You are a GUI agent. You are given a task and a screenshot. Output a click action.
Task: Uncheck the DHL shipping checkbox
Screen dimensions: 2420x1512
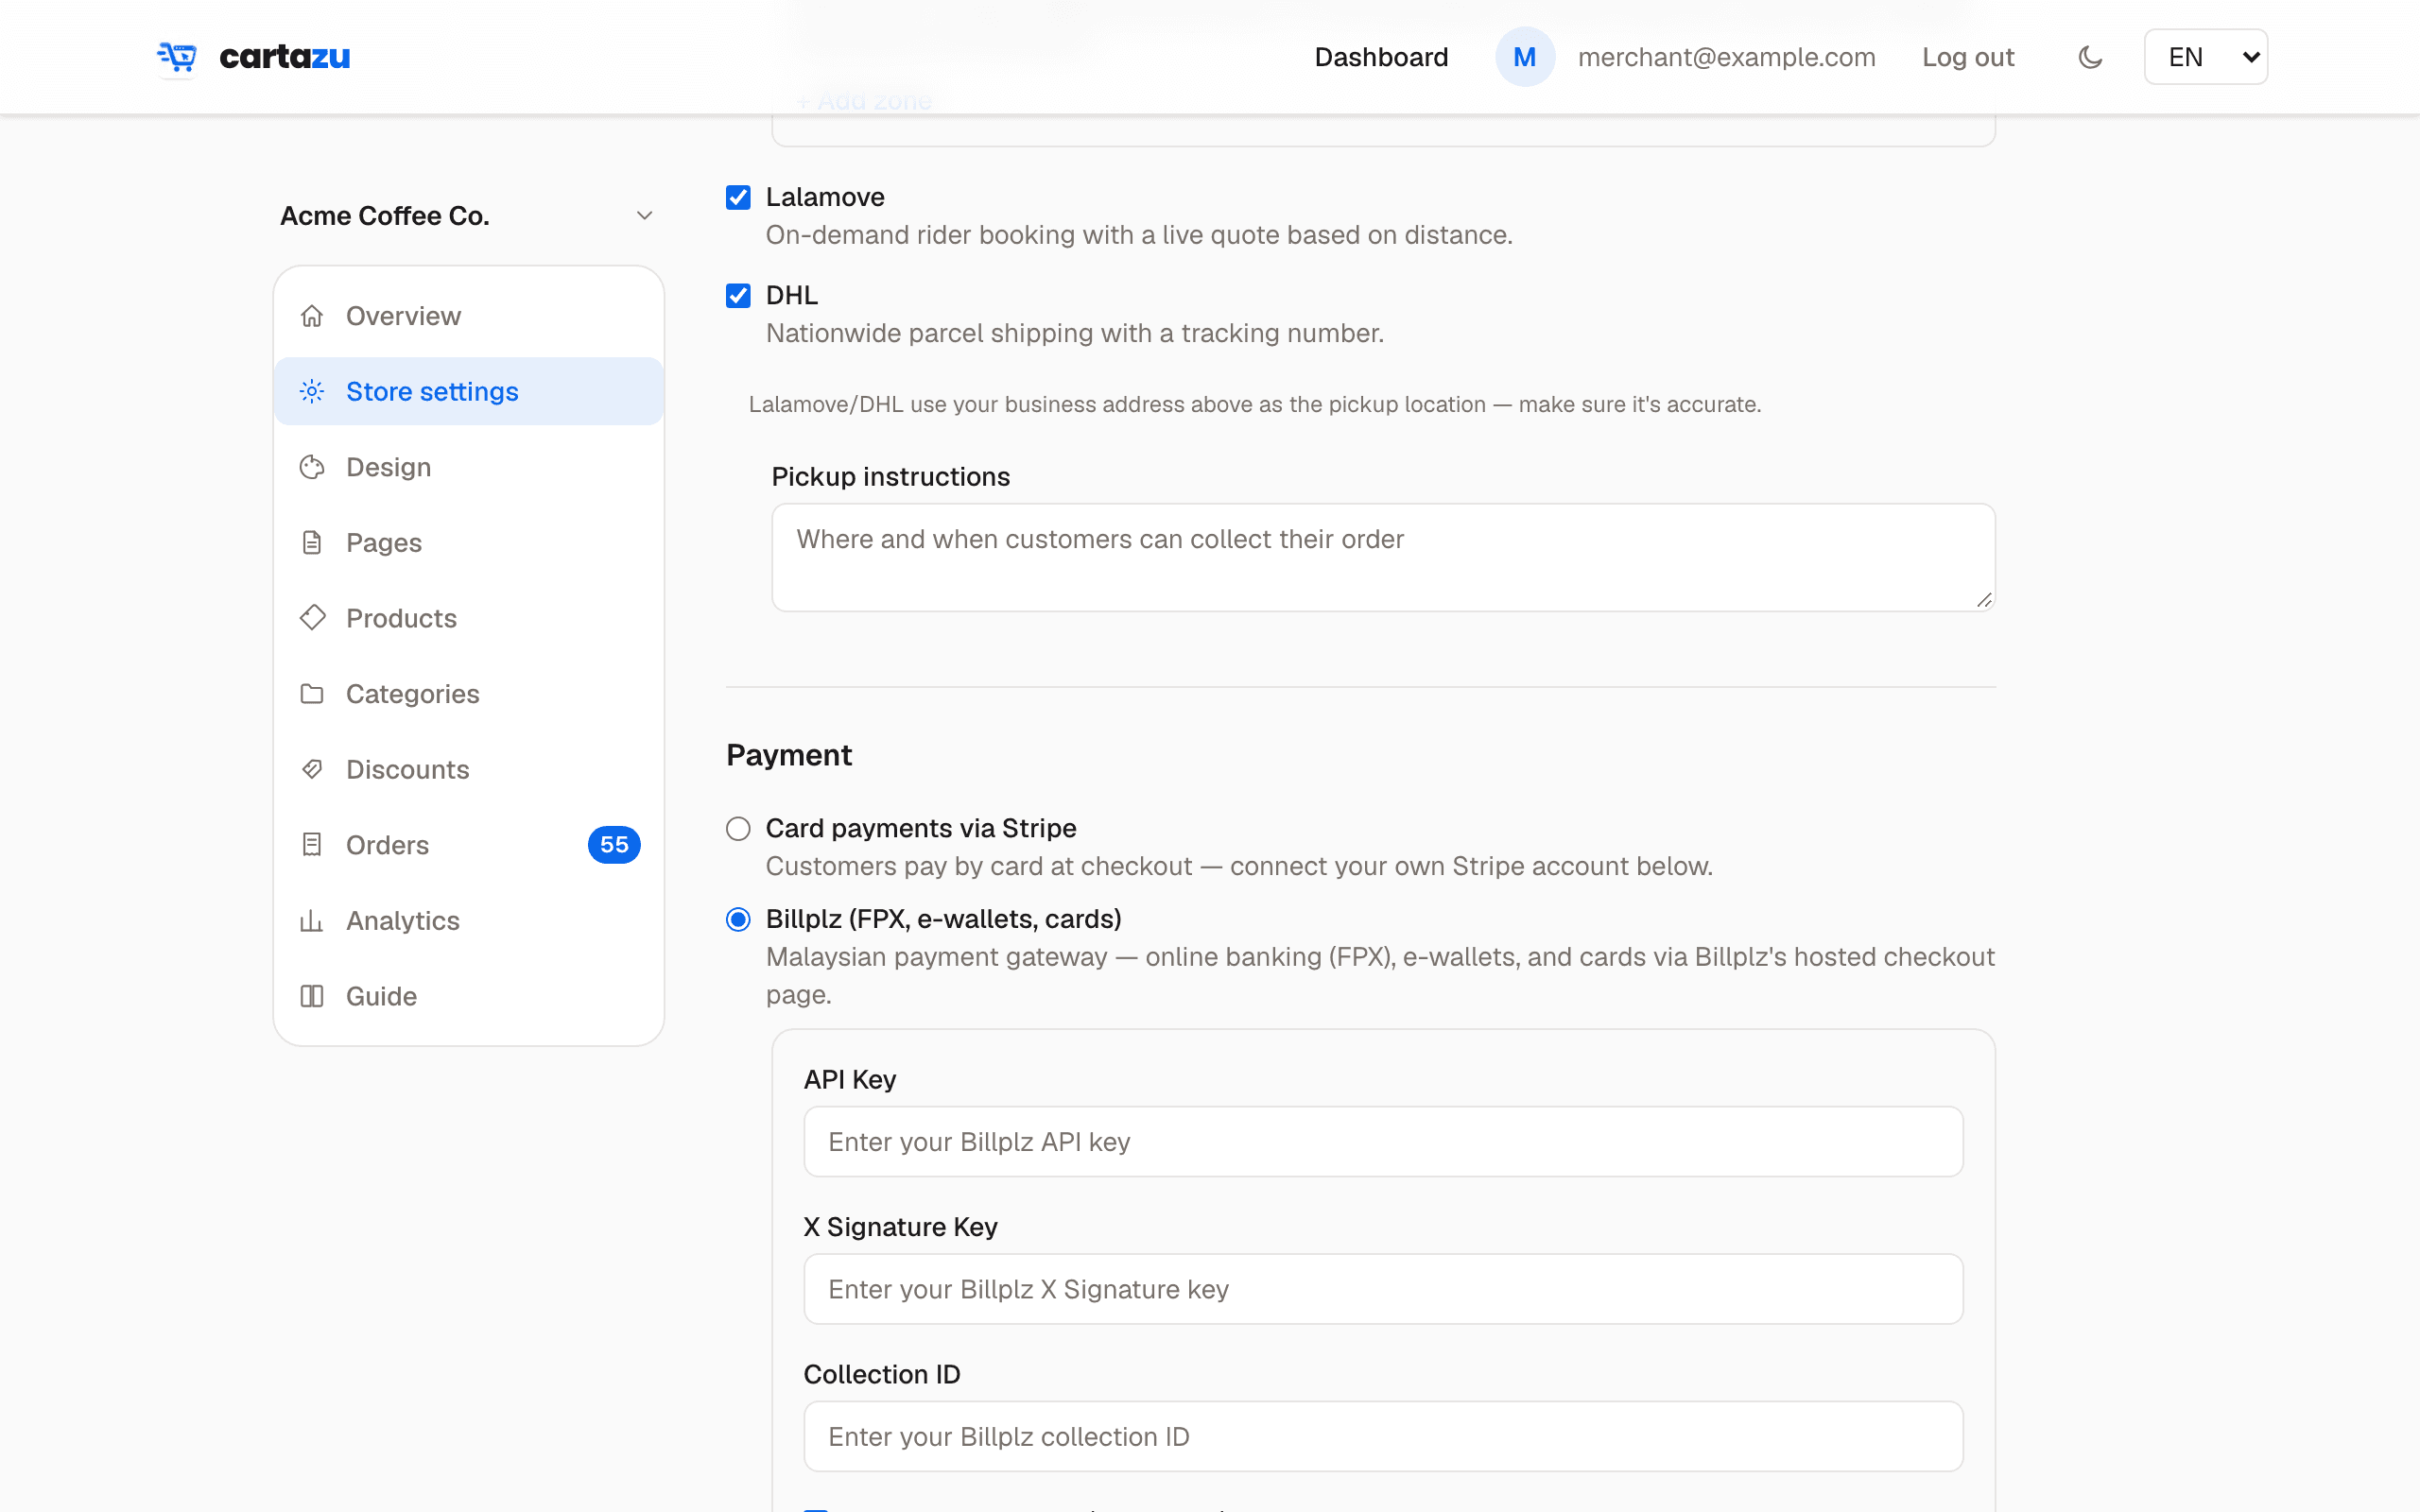[738, 295]
